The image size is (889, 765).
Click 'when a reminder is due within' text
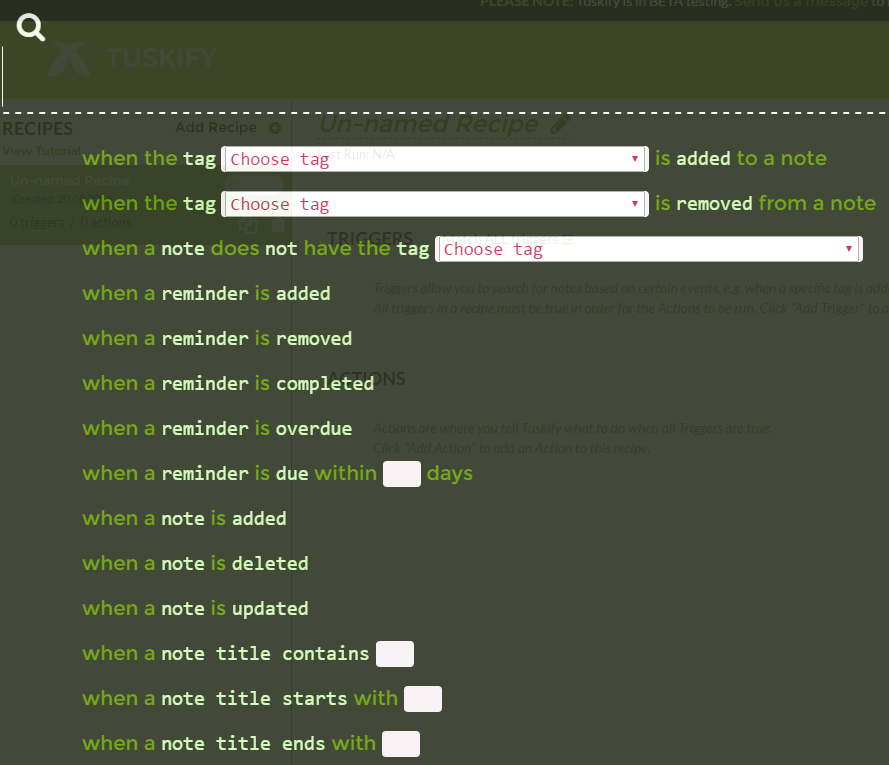(230, 473)
